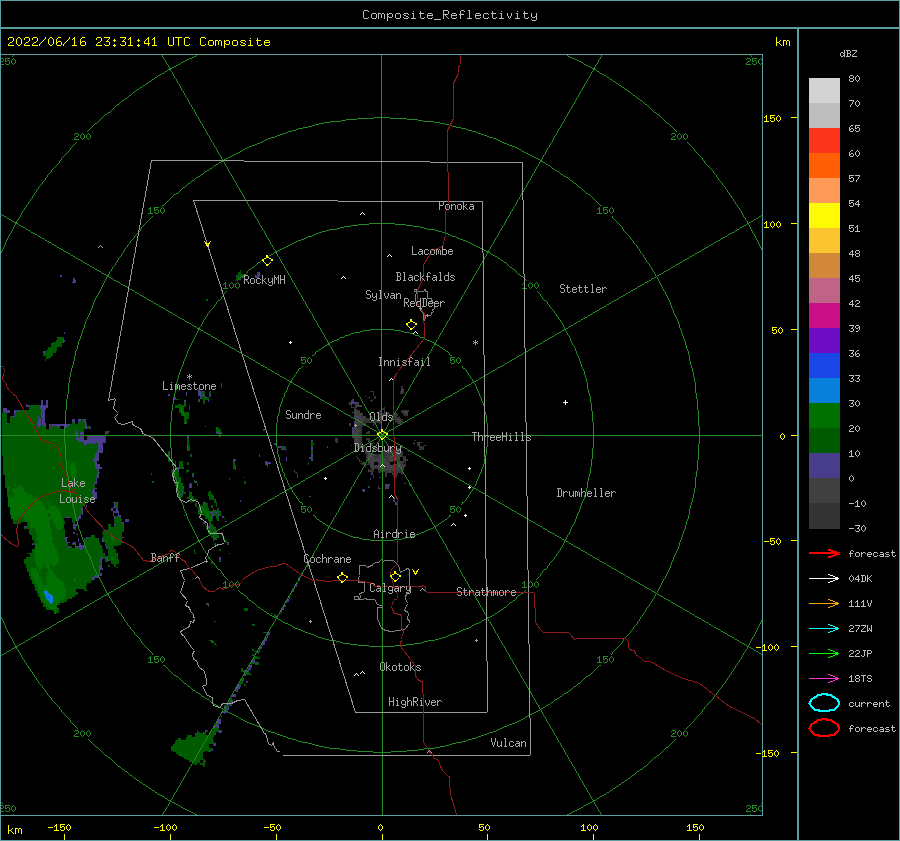This screenshot has width=900, height=841.
Task: Click the red forecast arrow in the legend
Action: (824, 553)
